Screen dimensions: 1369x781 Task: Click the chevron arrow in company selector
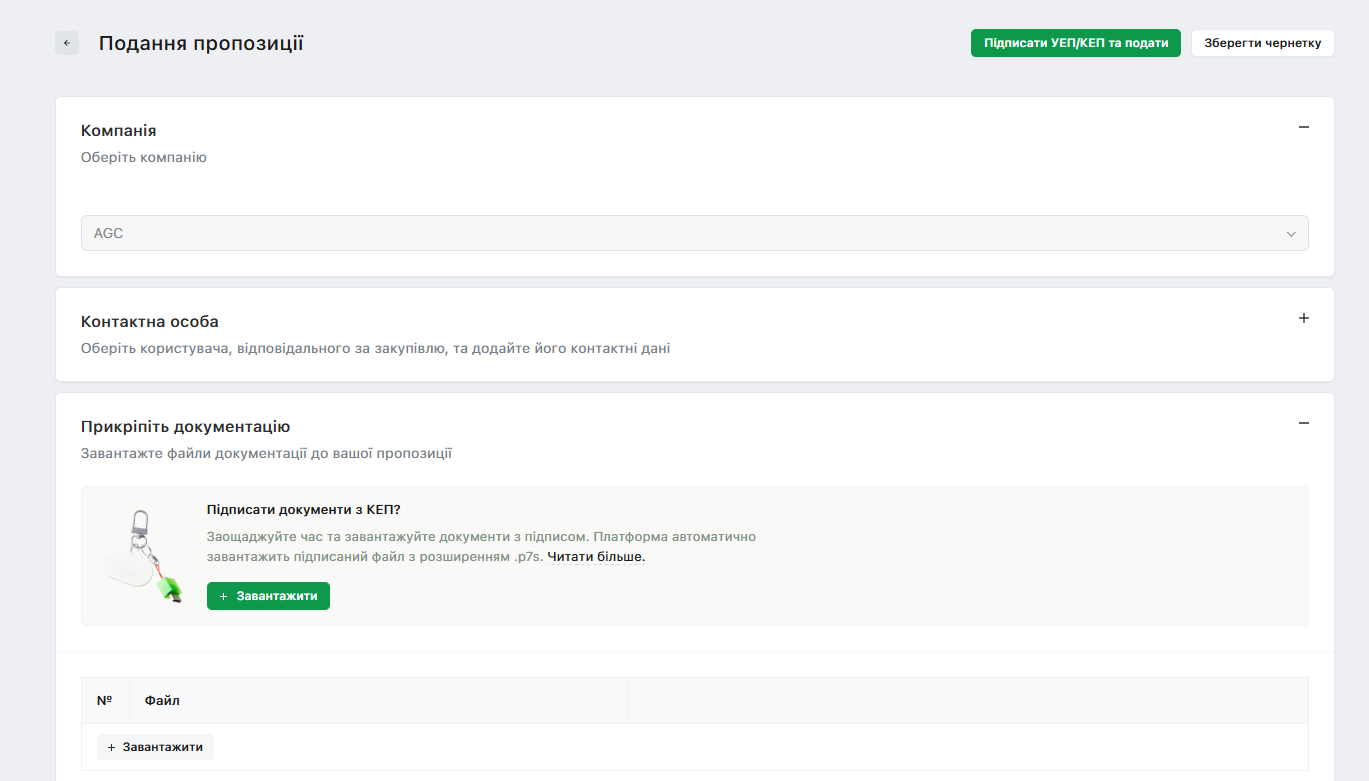point(1291,234)
